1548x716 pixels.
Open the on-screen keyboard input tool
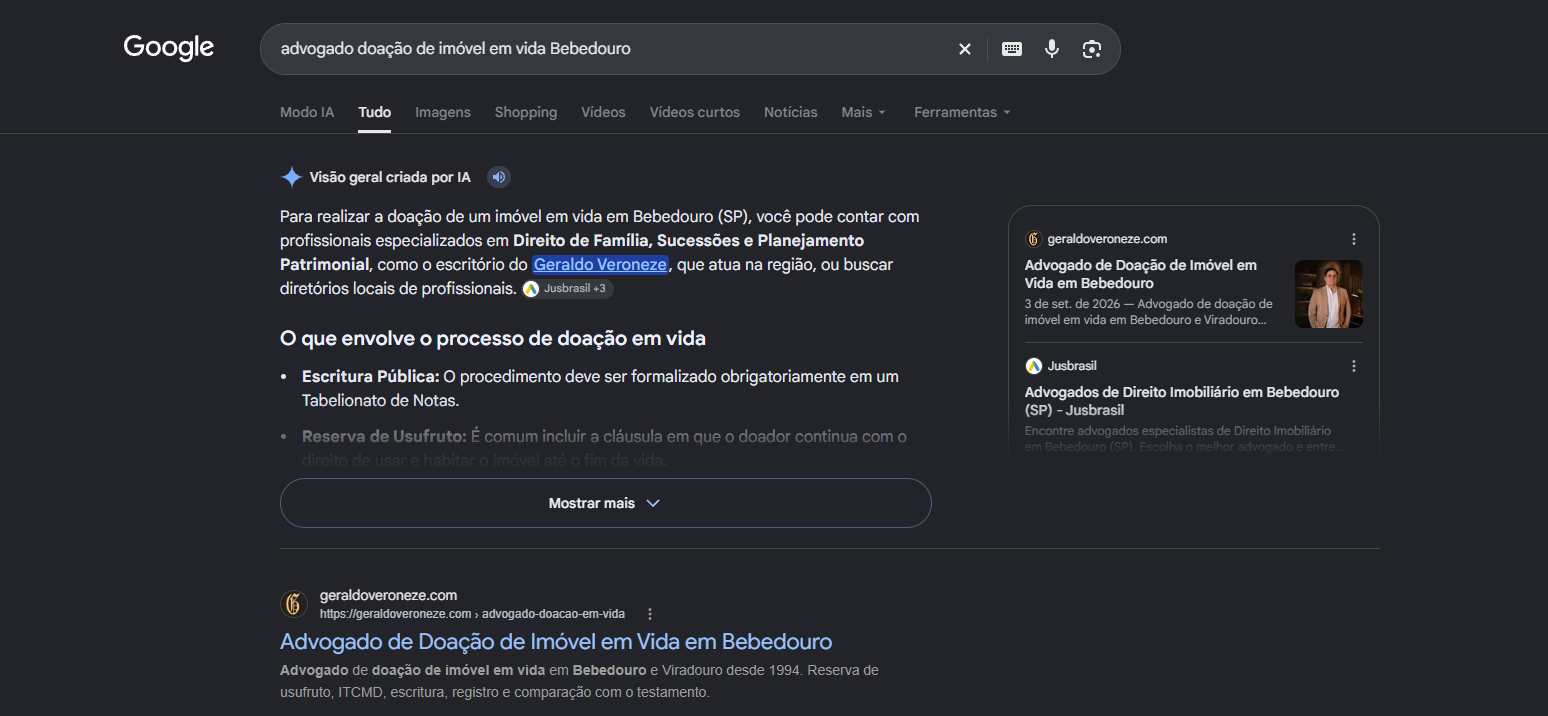point(1012,49)
